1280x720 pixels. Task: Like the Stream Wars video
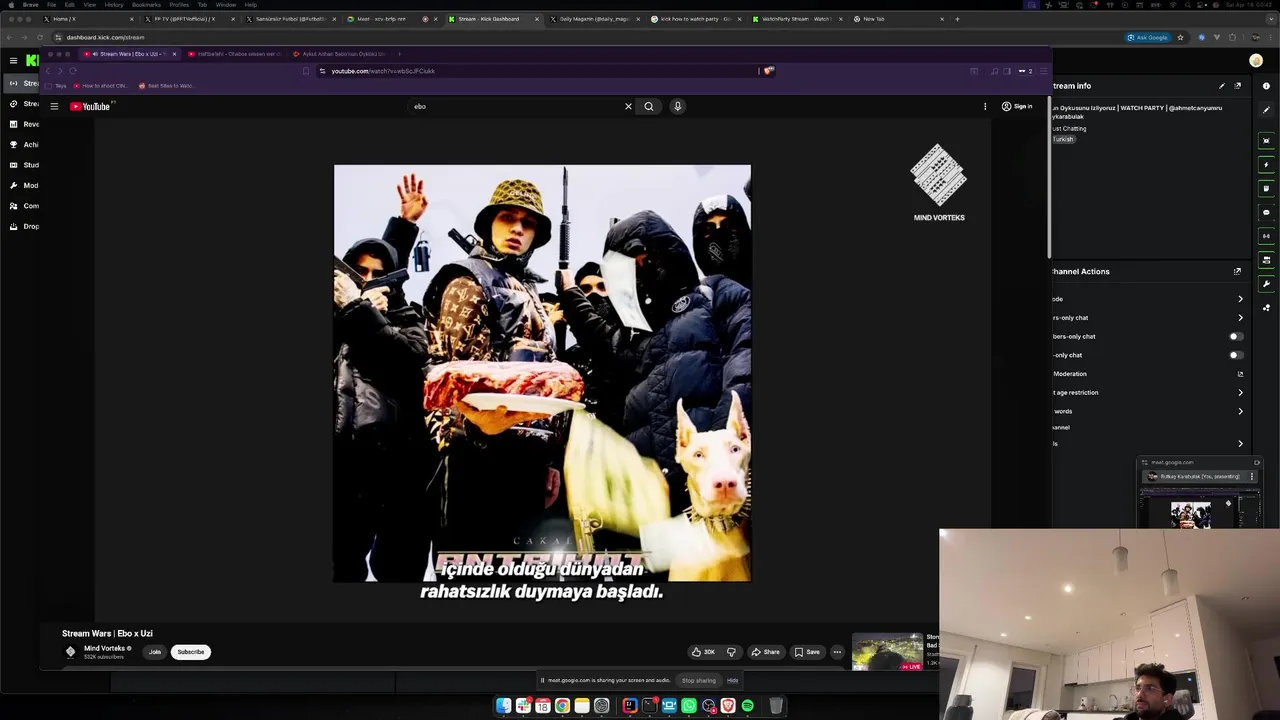pos(703,652)
